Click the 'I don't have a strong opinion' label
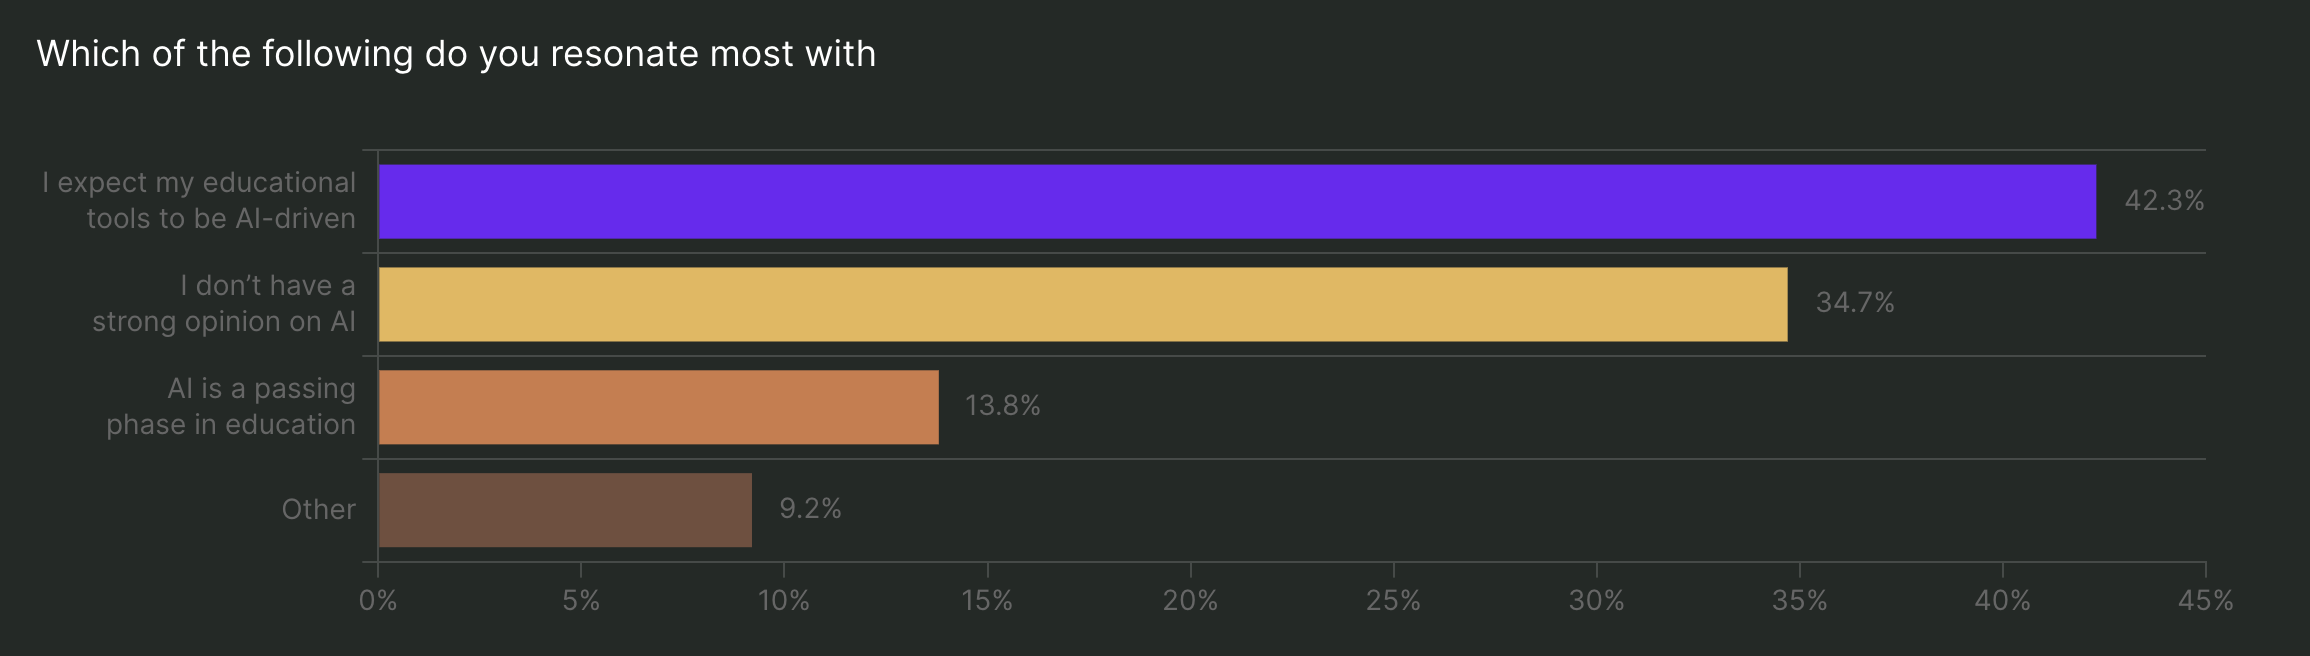Screen dimensions: 2310x656 pyautogui.click(x=224, y=303)
